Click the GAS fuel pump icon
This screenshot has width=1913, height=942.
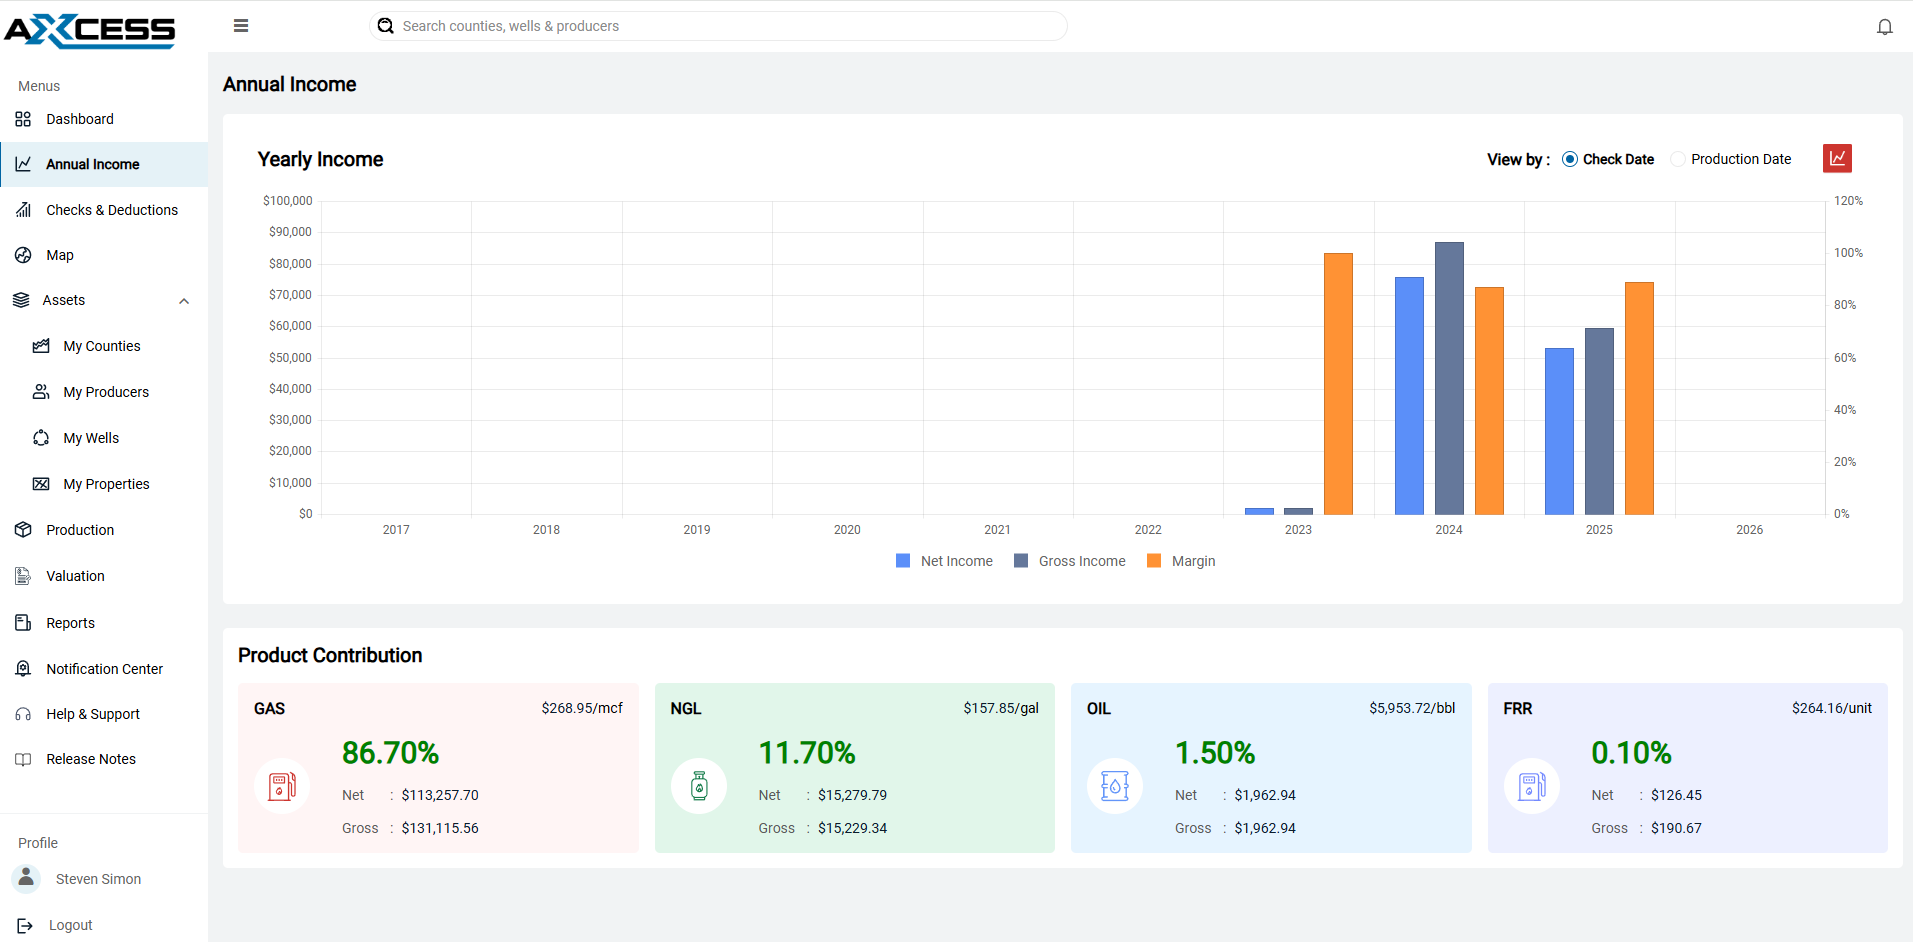[x=282, y=786]
